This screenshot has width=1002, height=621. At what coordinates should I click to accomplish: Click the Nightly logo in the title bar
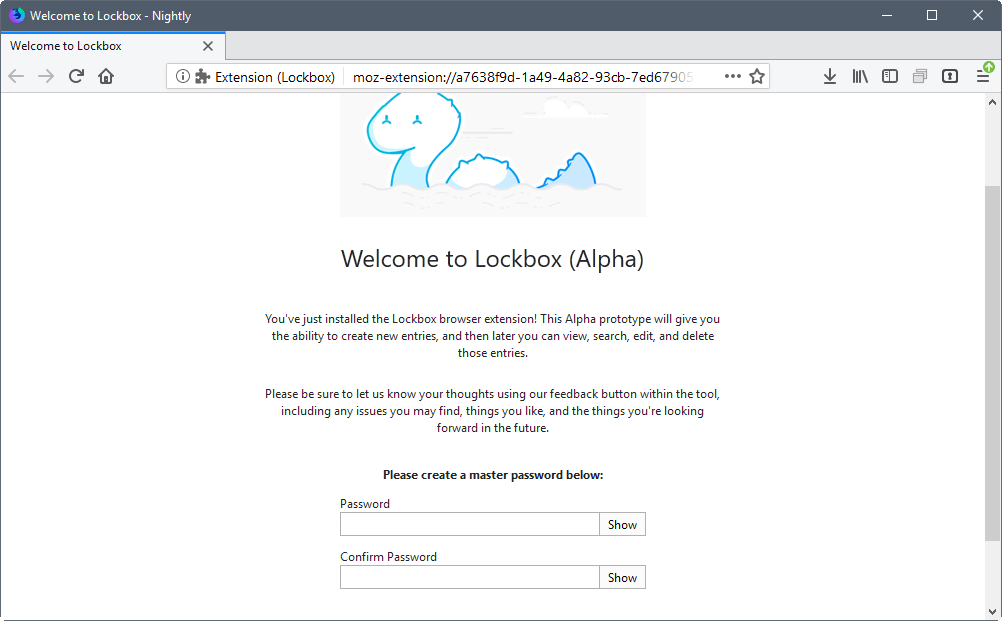(17, 15)
